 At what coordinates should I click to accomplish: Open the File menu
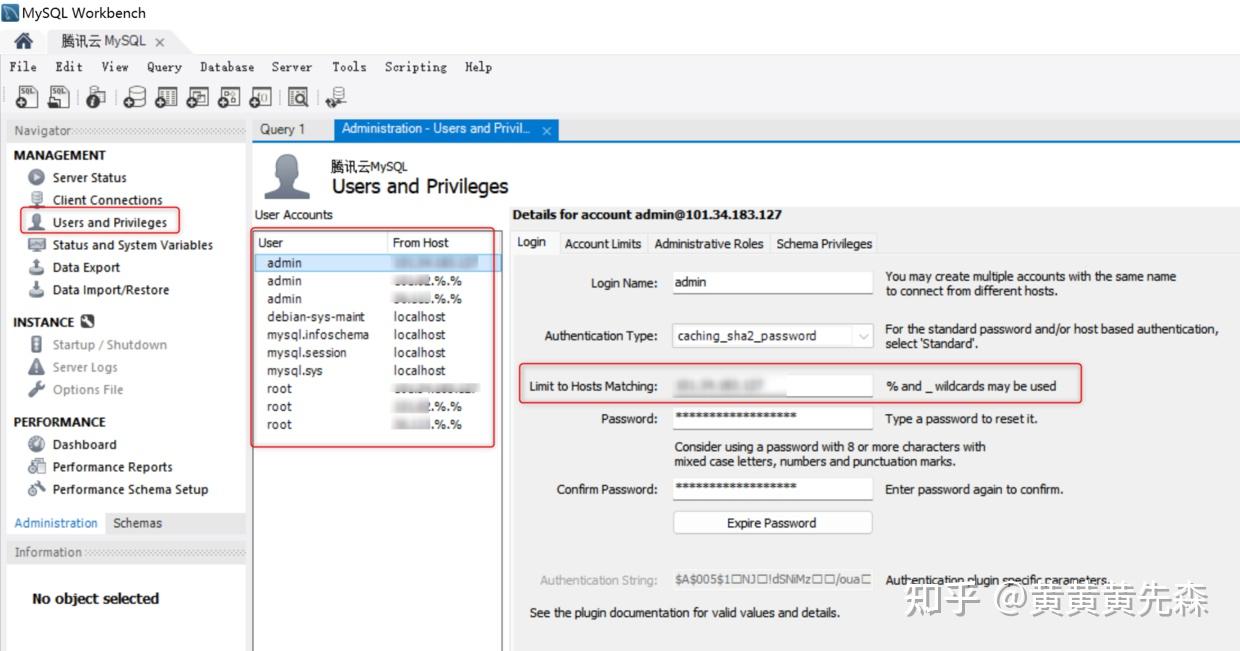[x=23, y=67]
